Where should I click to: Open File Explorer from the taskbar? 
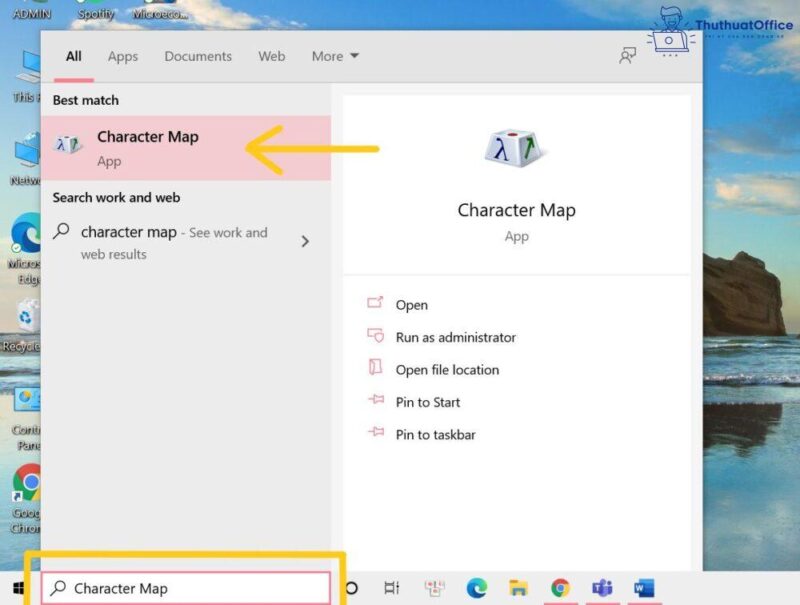(517, 588)
